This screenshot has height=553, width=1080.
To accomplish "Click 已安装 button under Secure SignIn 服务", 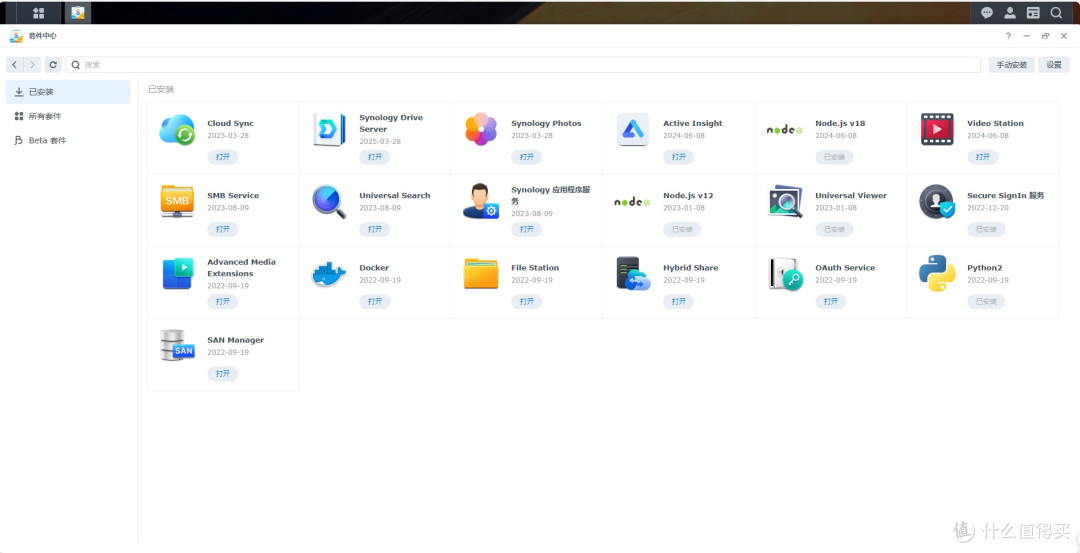I will click(x=986, y=229).
